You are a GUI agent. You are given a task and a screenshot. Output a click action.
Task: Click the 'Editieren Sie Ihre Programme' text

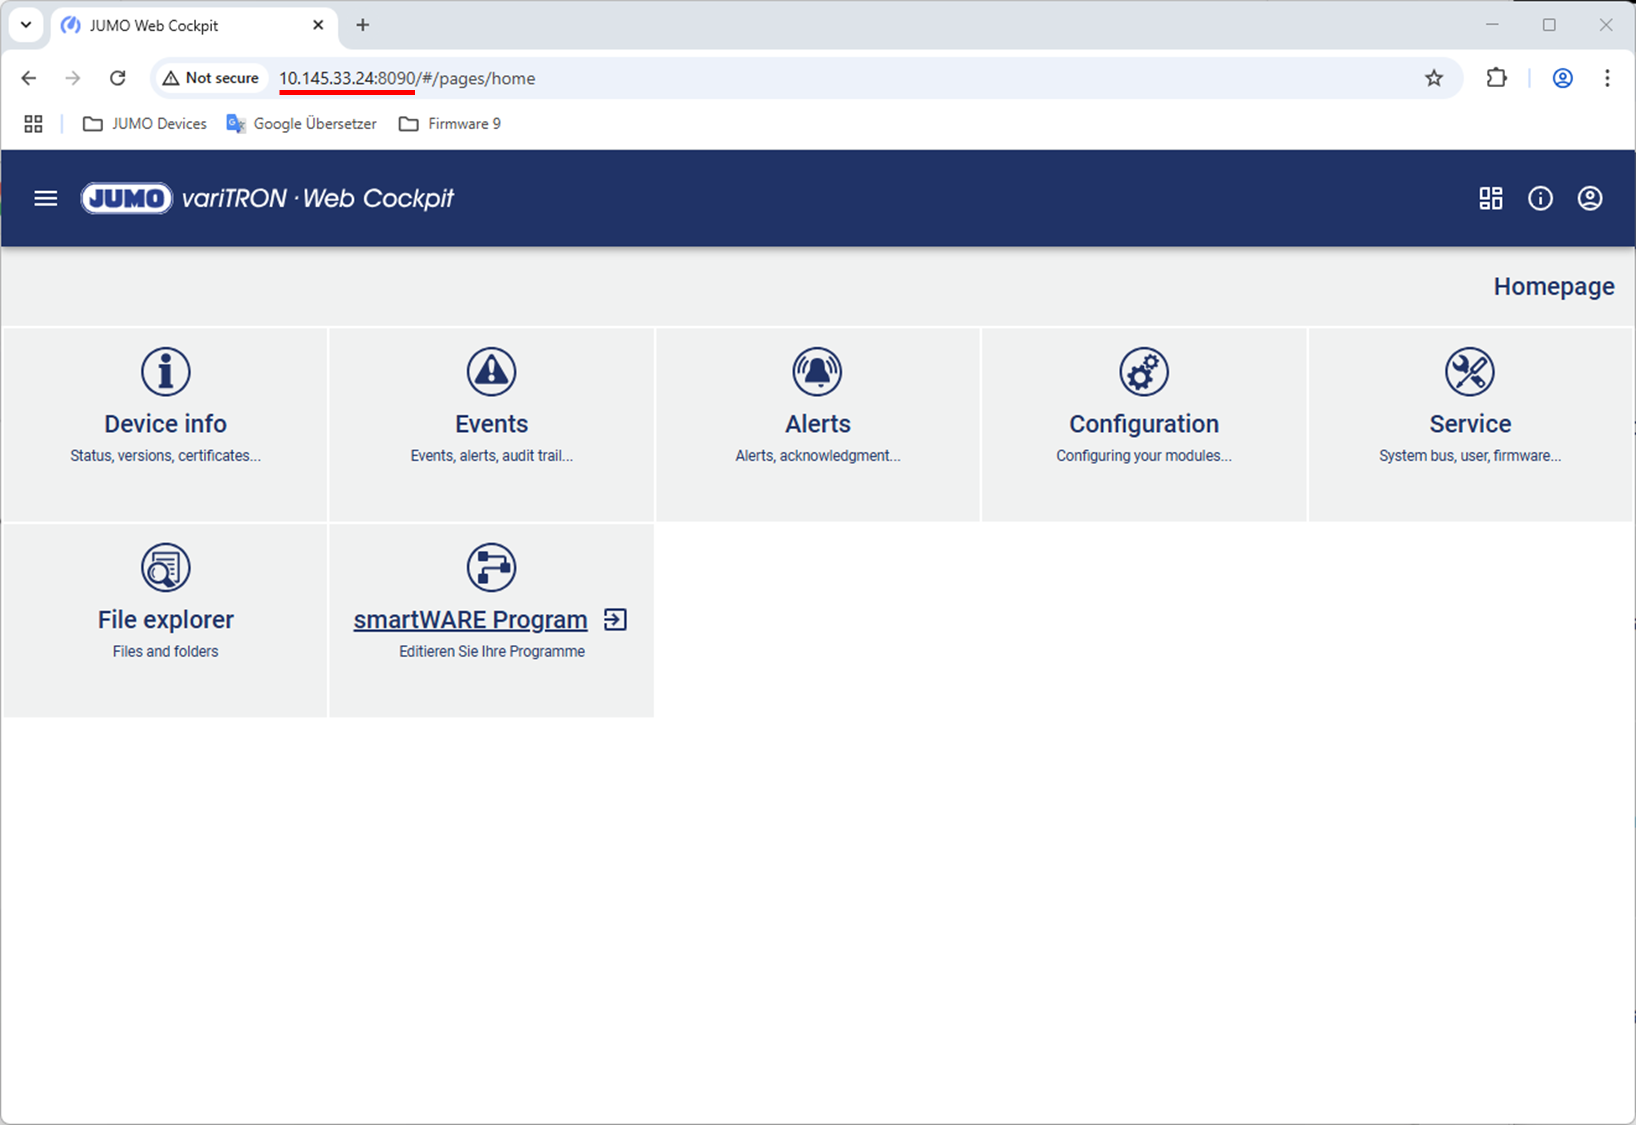pyautogui.click(x=491, y=652)
